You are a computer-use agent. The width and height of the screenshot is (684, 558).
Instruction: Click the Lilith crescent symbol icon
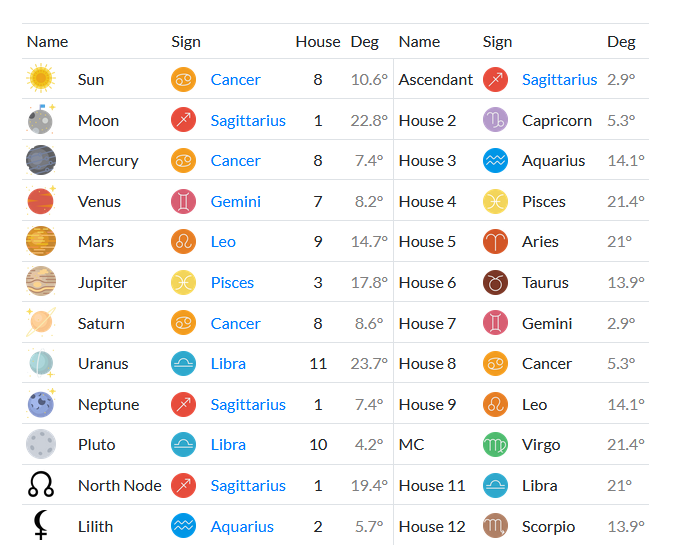pyautogui.click(x=41, y=525)
